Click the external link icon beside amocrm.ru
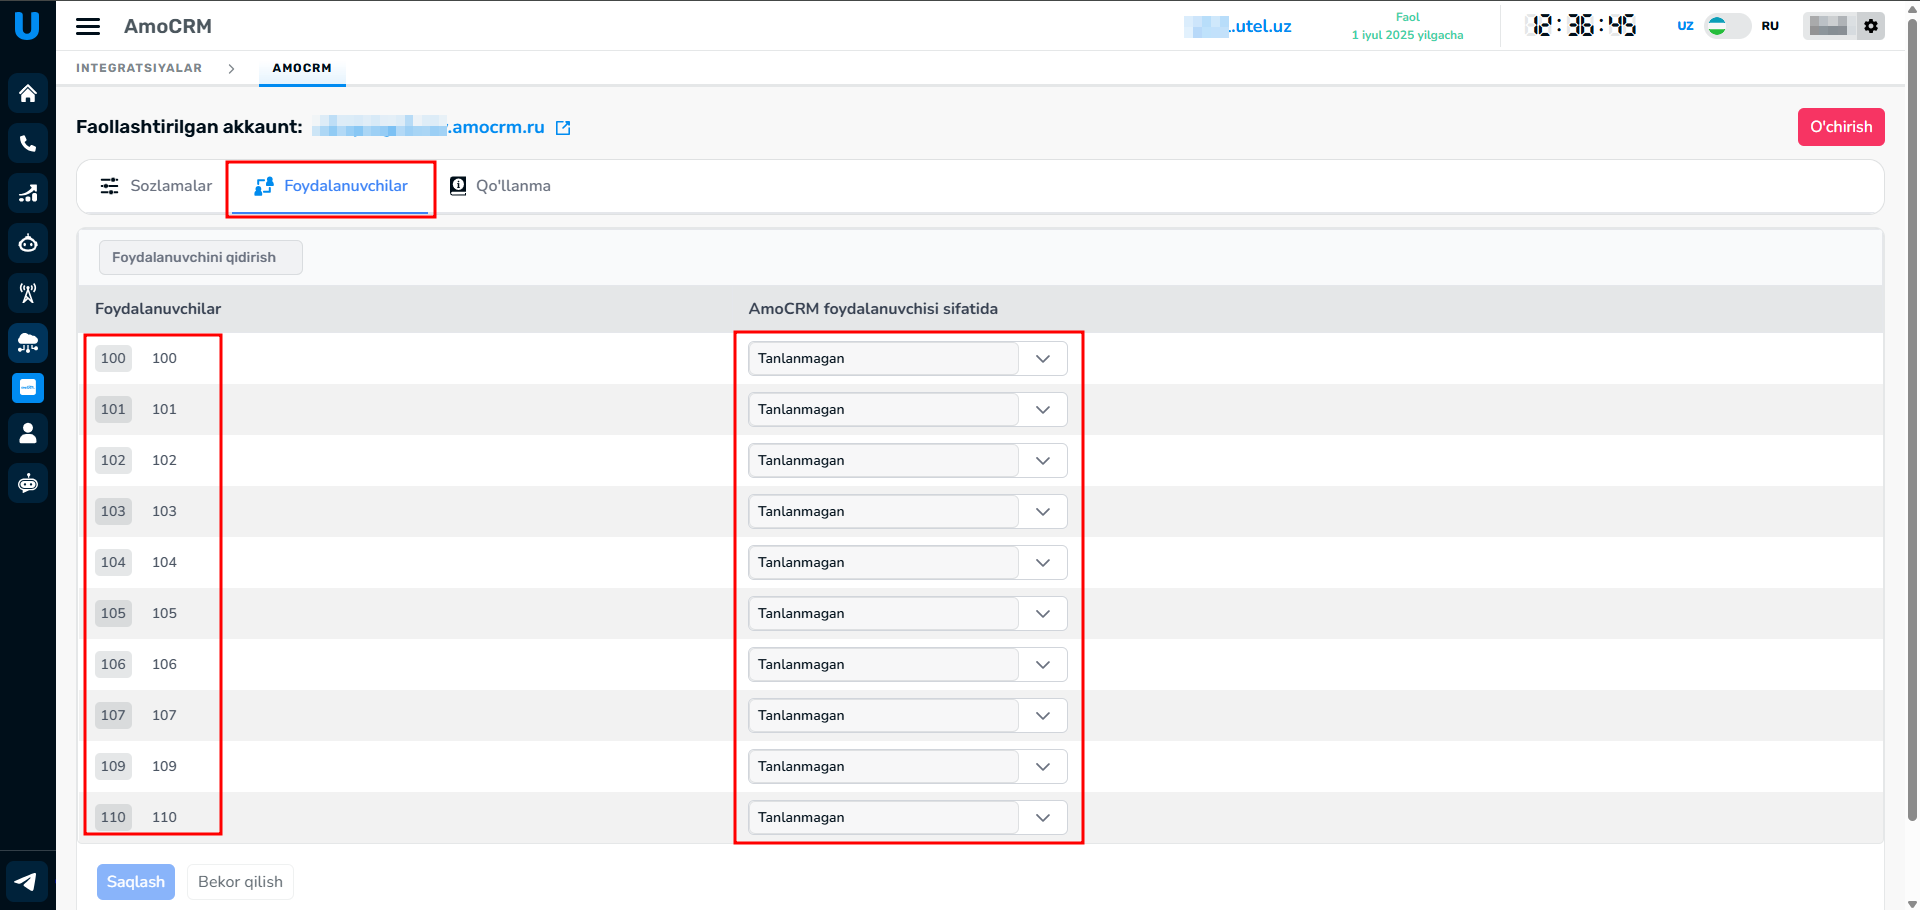Screen dimensions: 1920x910 tap(563, 128)
